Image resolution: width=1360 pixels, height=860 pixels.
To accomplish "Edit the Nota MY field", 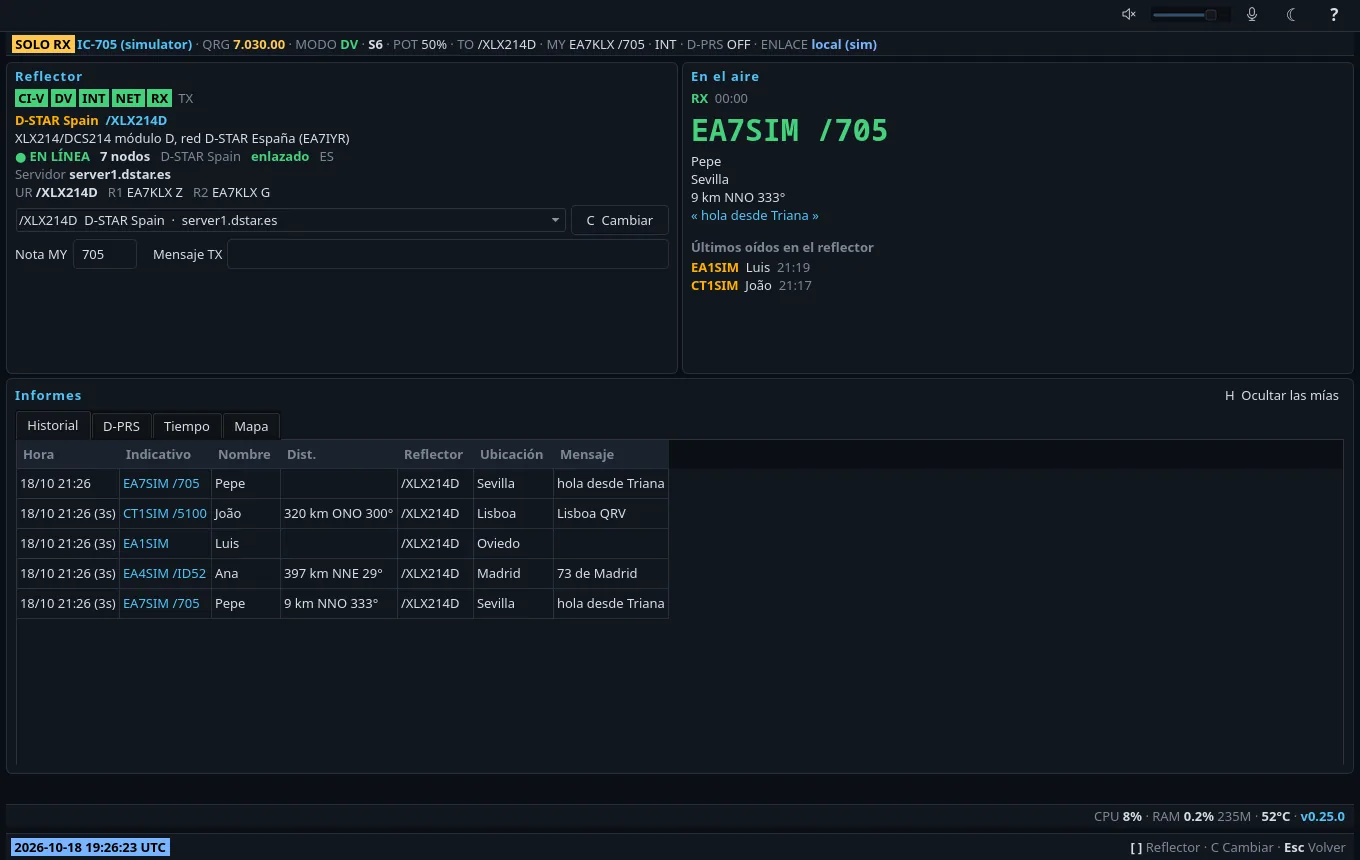I will (x=105, y=254).
